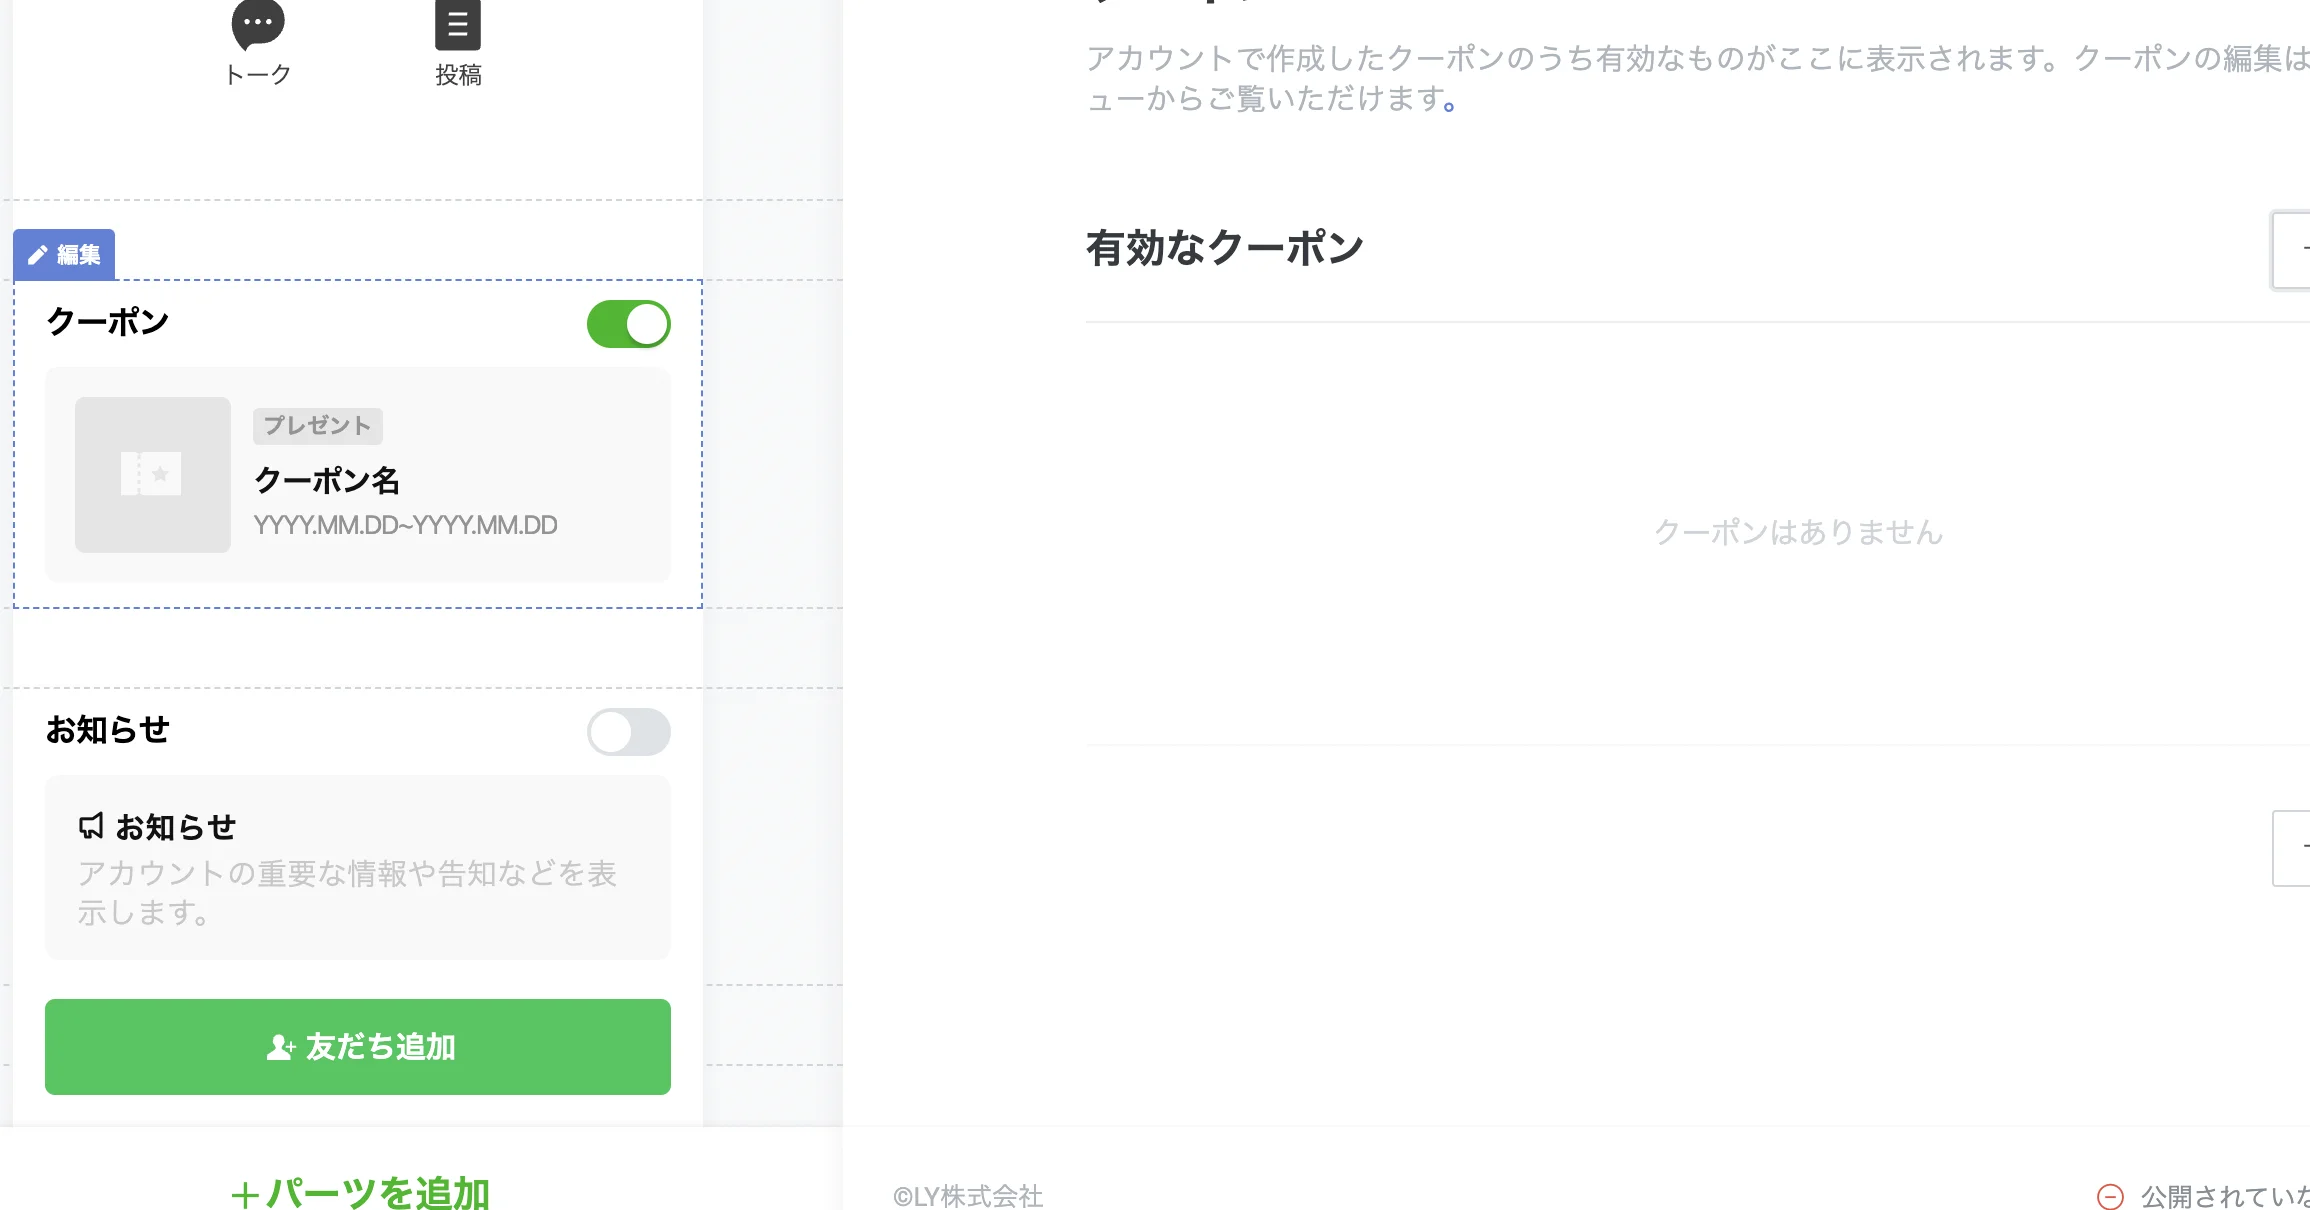This screenshot has width=2310, height=1210.
Task: Click the クーポン名 coupon card title
Action: (327, 480)
